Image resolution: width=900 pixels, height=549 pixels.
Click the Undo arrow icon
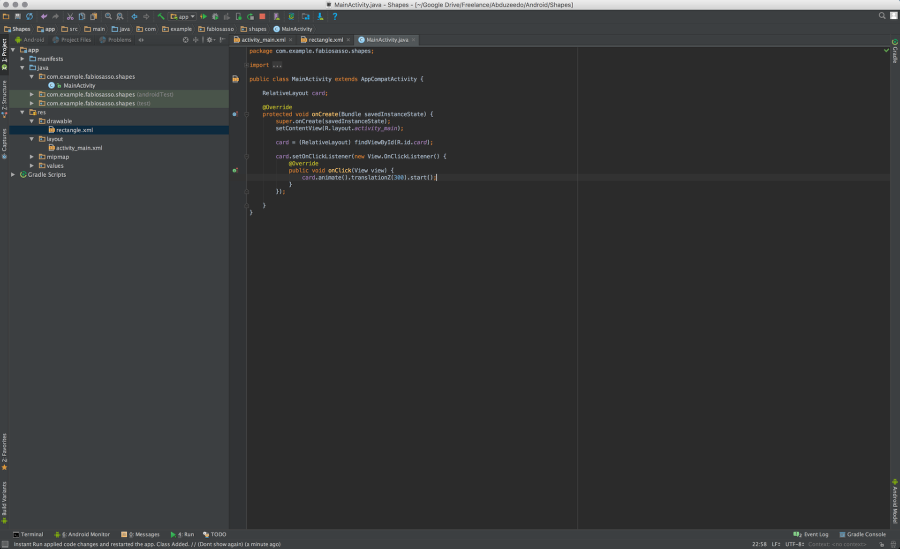44,17
